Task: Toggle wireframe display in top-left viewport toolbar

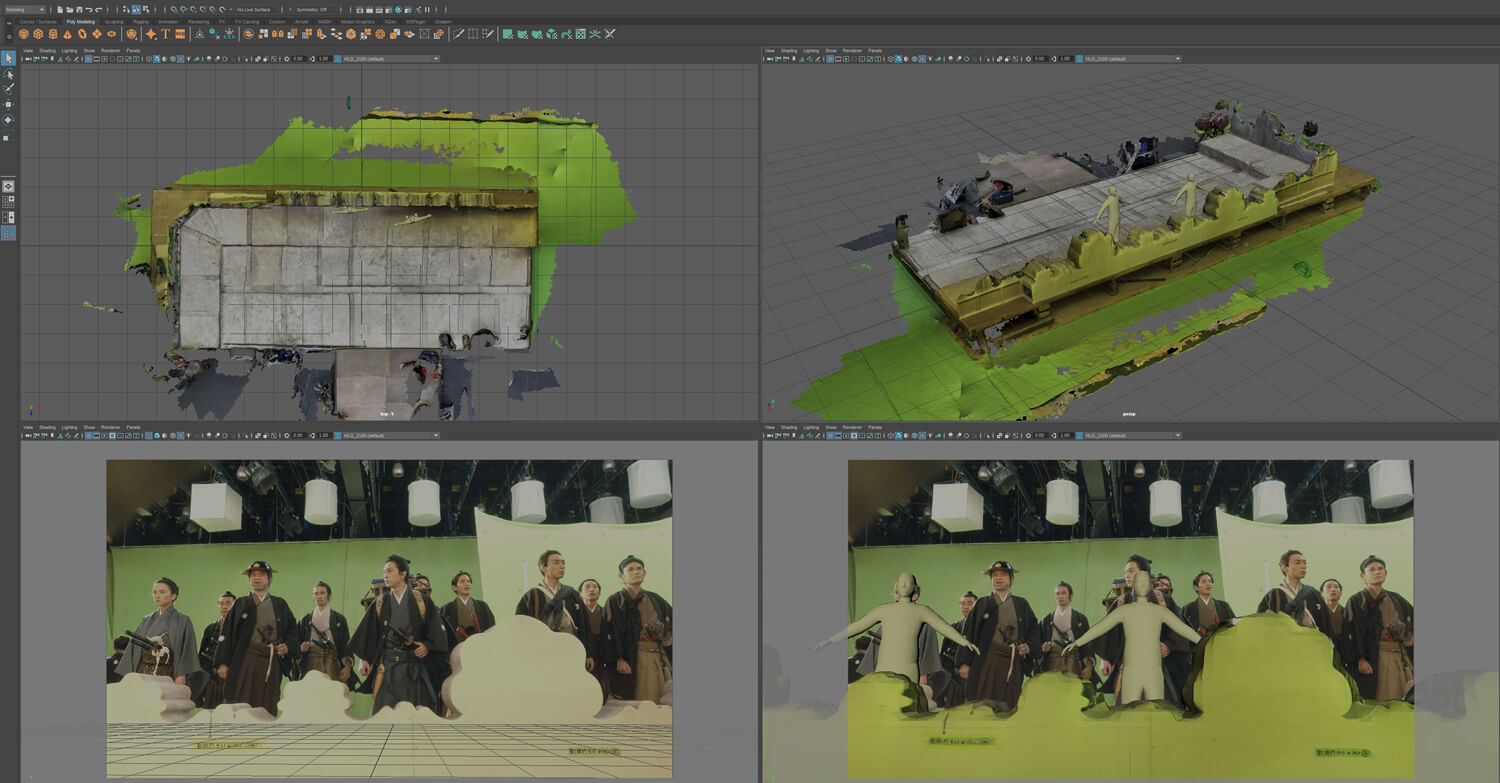Action: coord(149,59)
